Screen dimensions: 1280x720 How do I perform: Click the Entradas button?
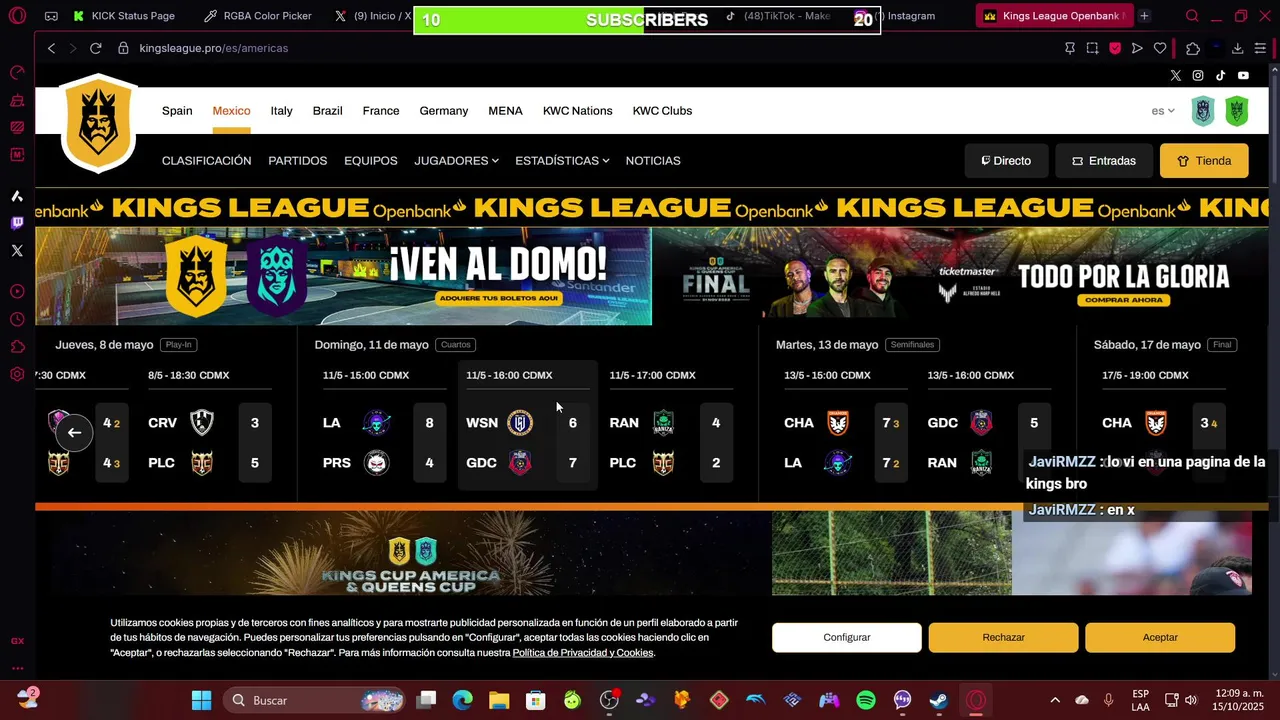click(x=1104, y=160)
